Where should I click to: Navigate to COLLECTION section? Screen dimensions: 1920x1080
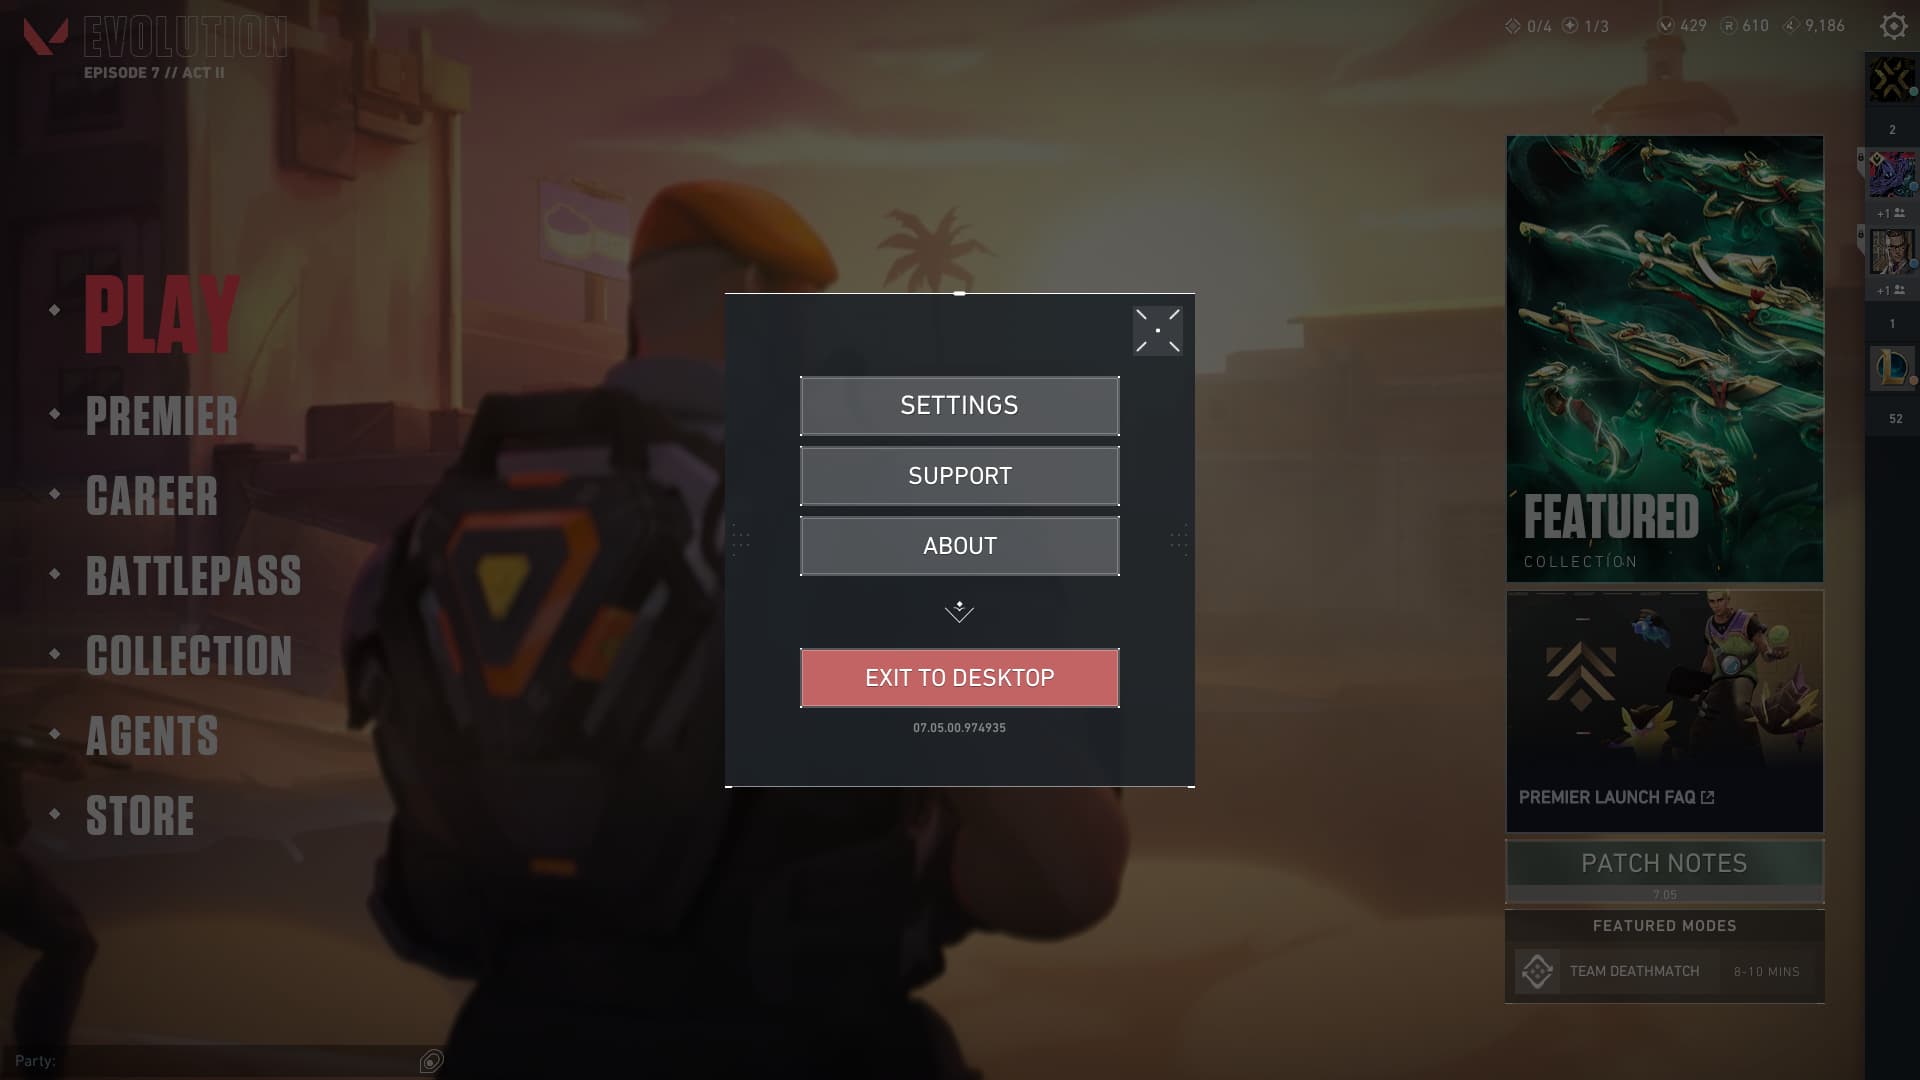189,655
